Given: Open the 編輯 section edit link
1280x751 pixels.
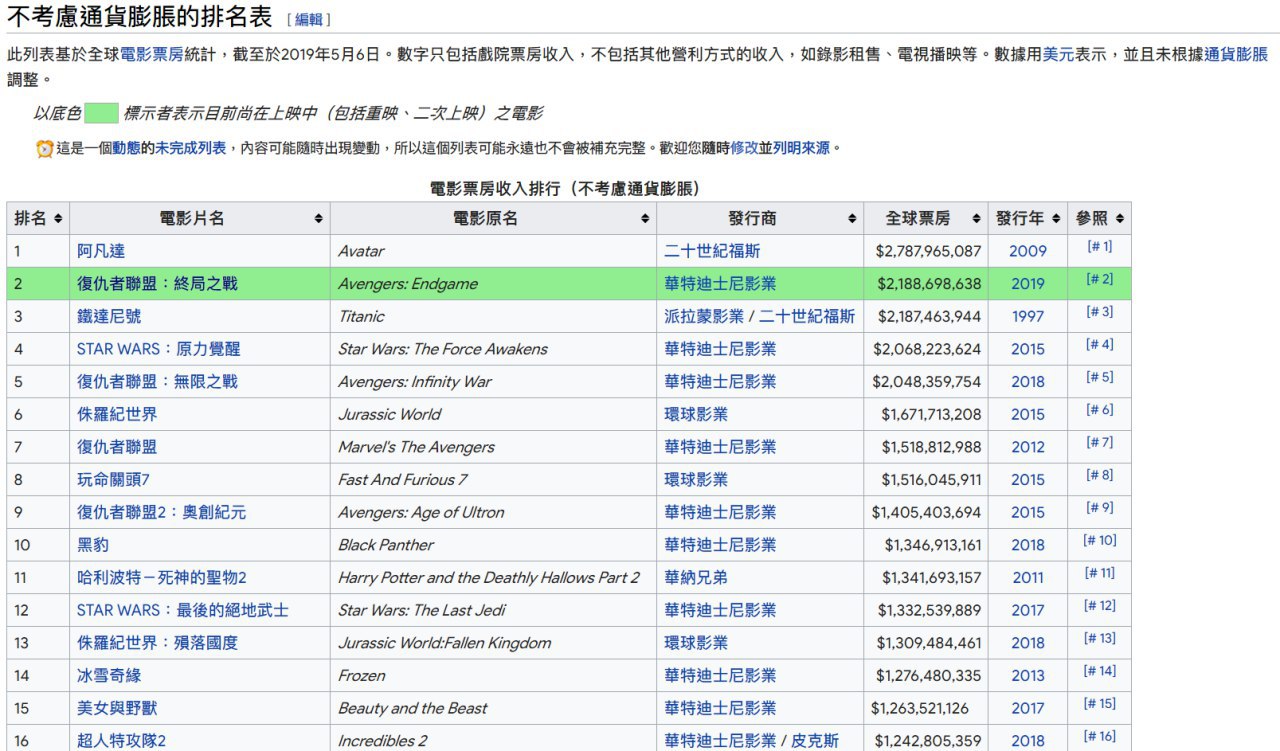Looking at the screenshot, I should tap(309, 19).
